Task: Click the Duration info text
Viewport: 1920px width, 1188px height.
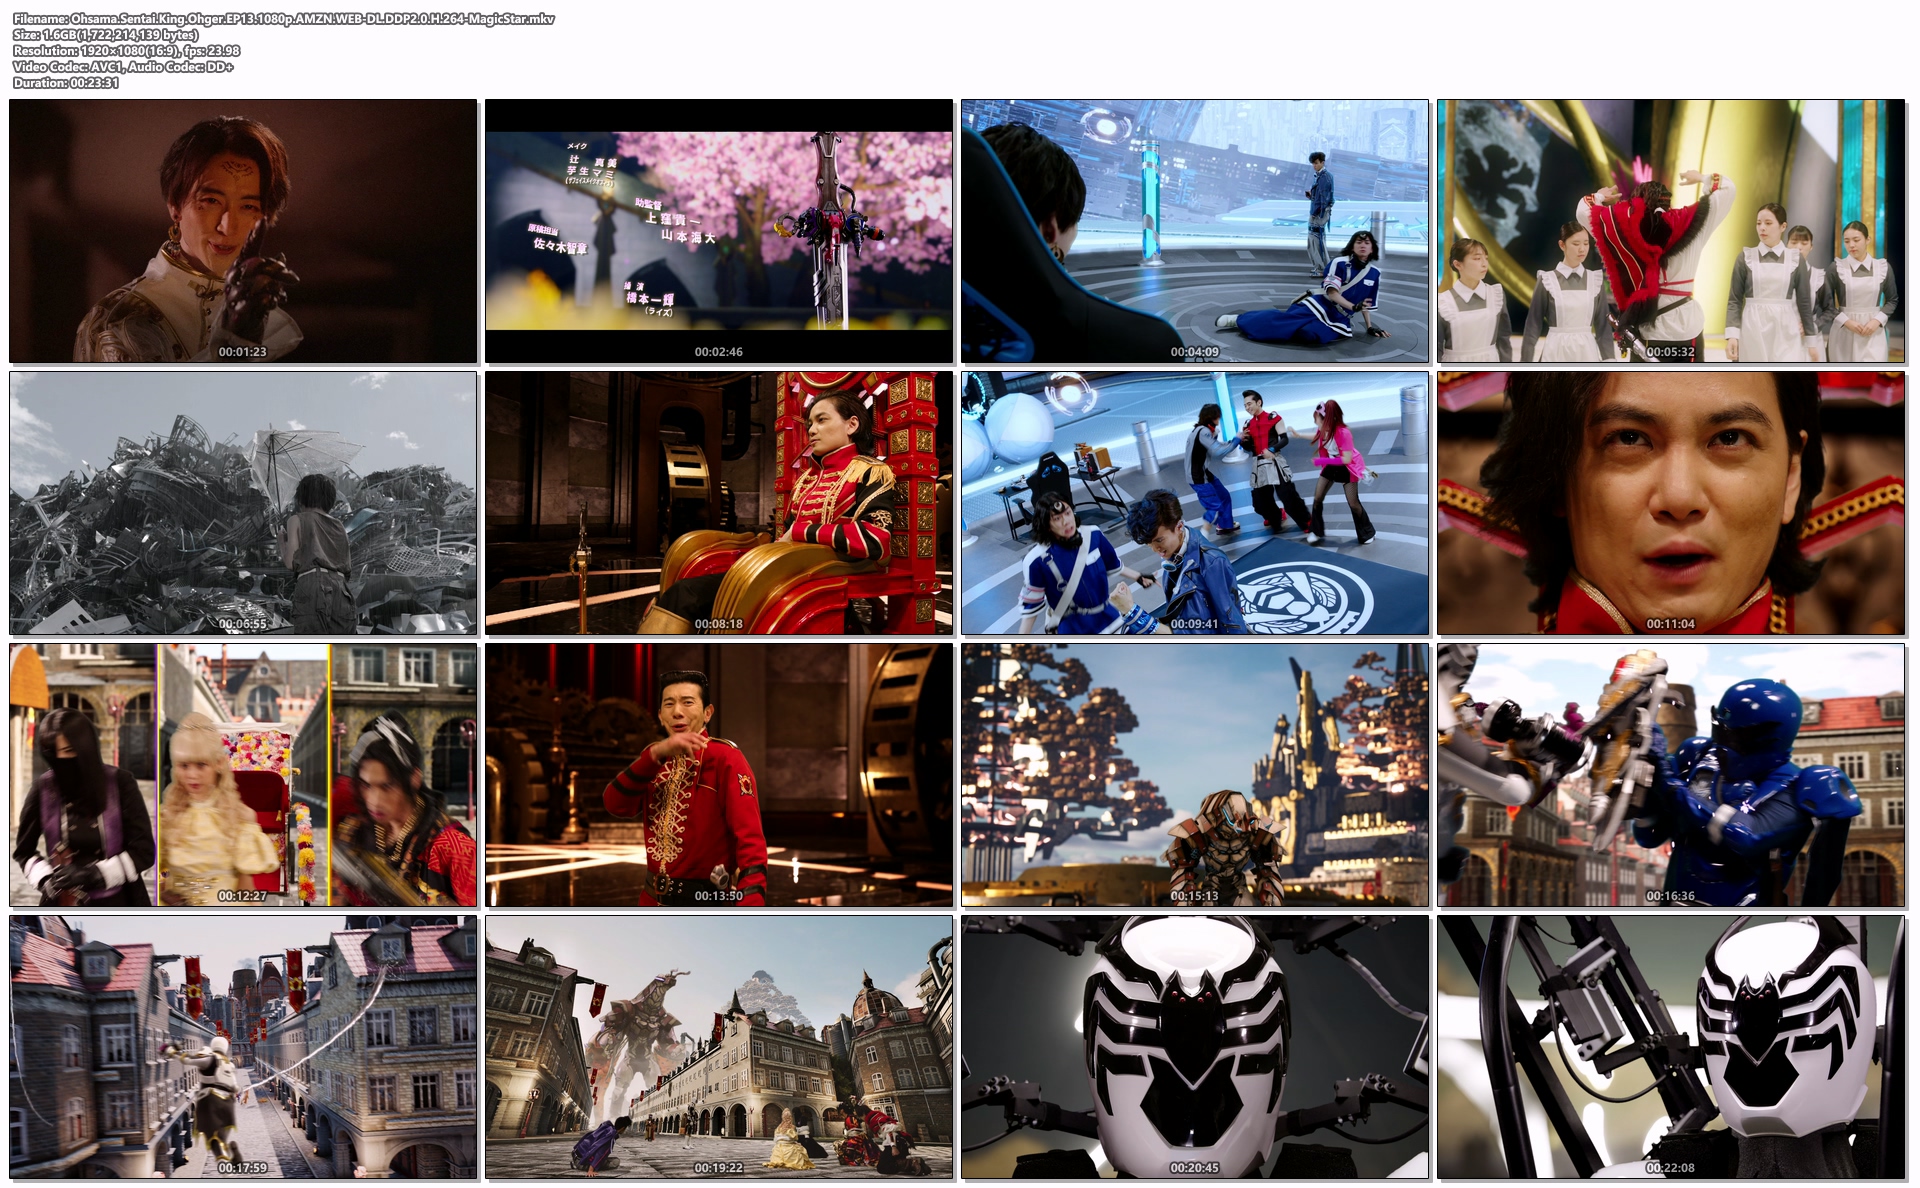Action: [66, 83]
